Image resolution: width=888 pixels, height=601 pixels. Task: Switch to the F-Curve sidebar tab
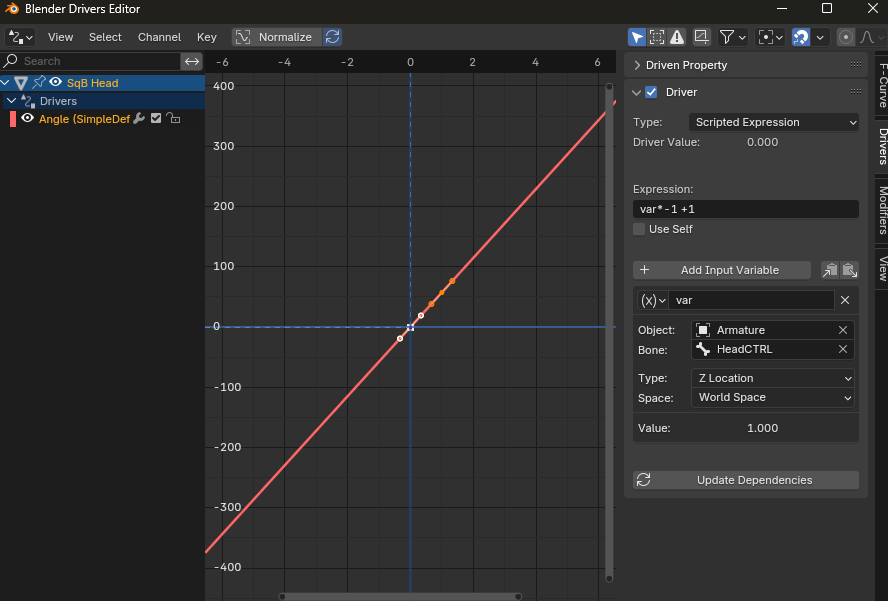[x=882, y=86]
